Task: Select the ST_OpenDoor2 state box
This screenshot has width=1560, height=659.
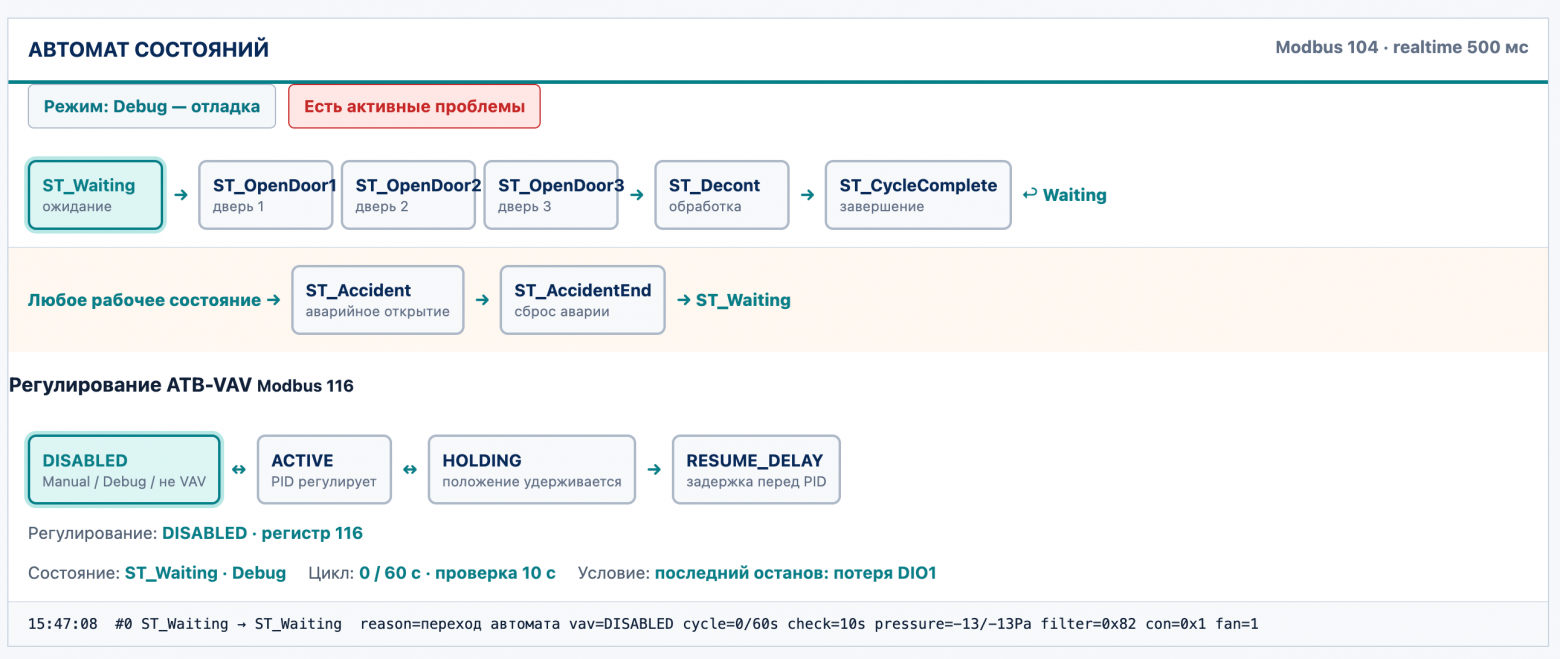Action: click(x=409, y=195)
